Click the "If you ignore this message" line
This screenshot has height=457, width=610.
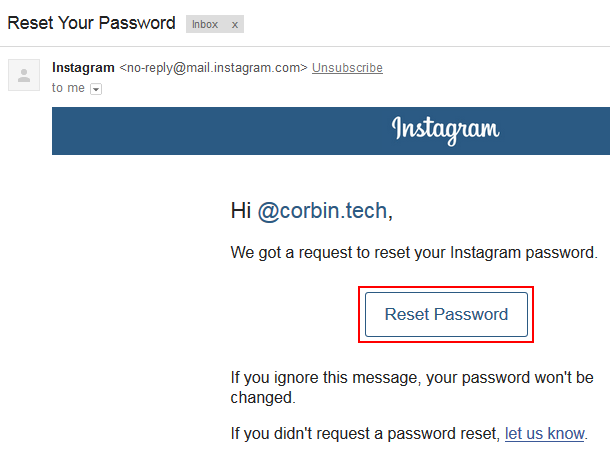point(412,378)
